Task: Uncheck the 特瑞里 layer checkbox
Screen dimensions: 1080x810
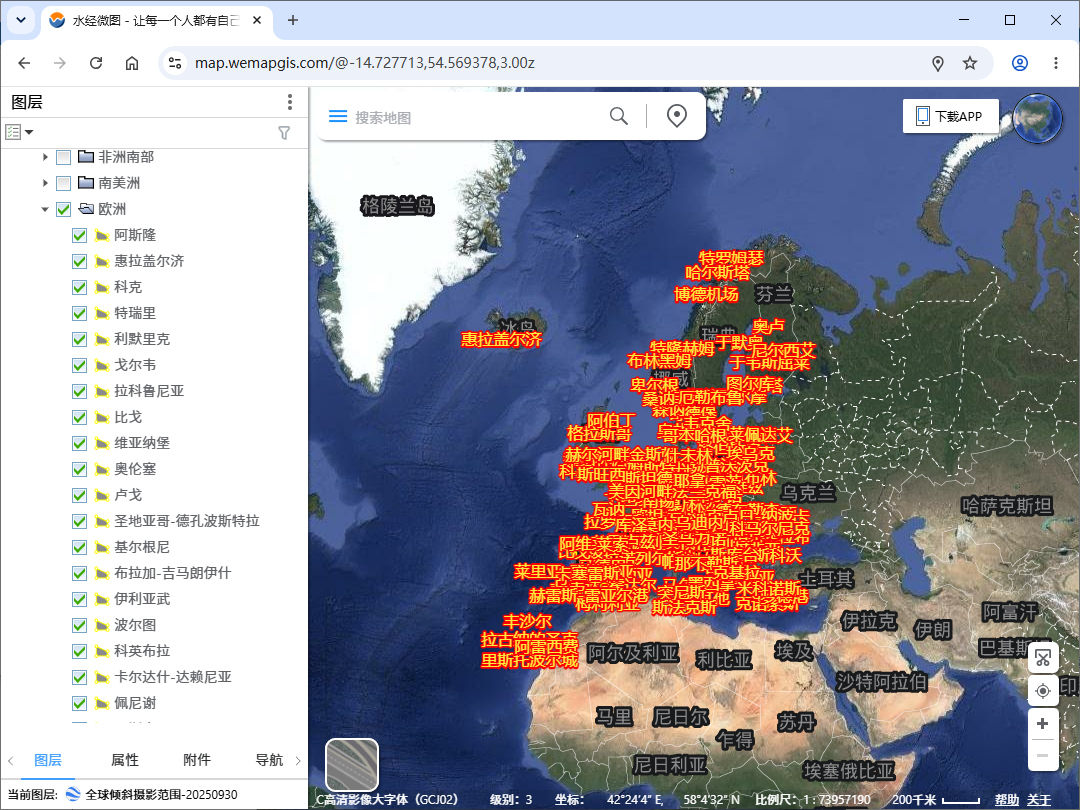Action: [x=79, y=313]
